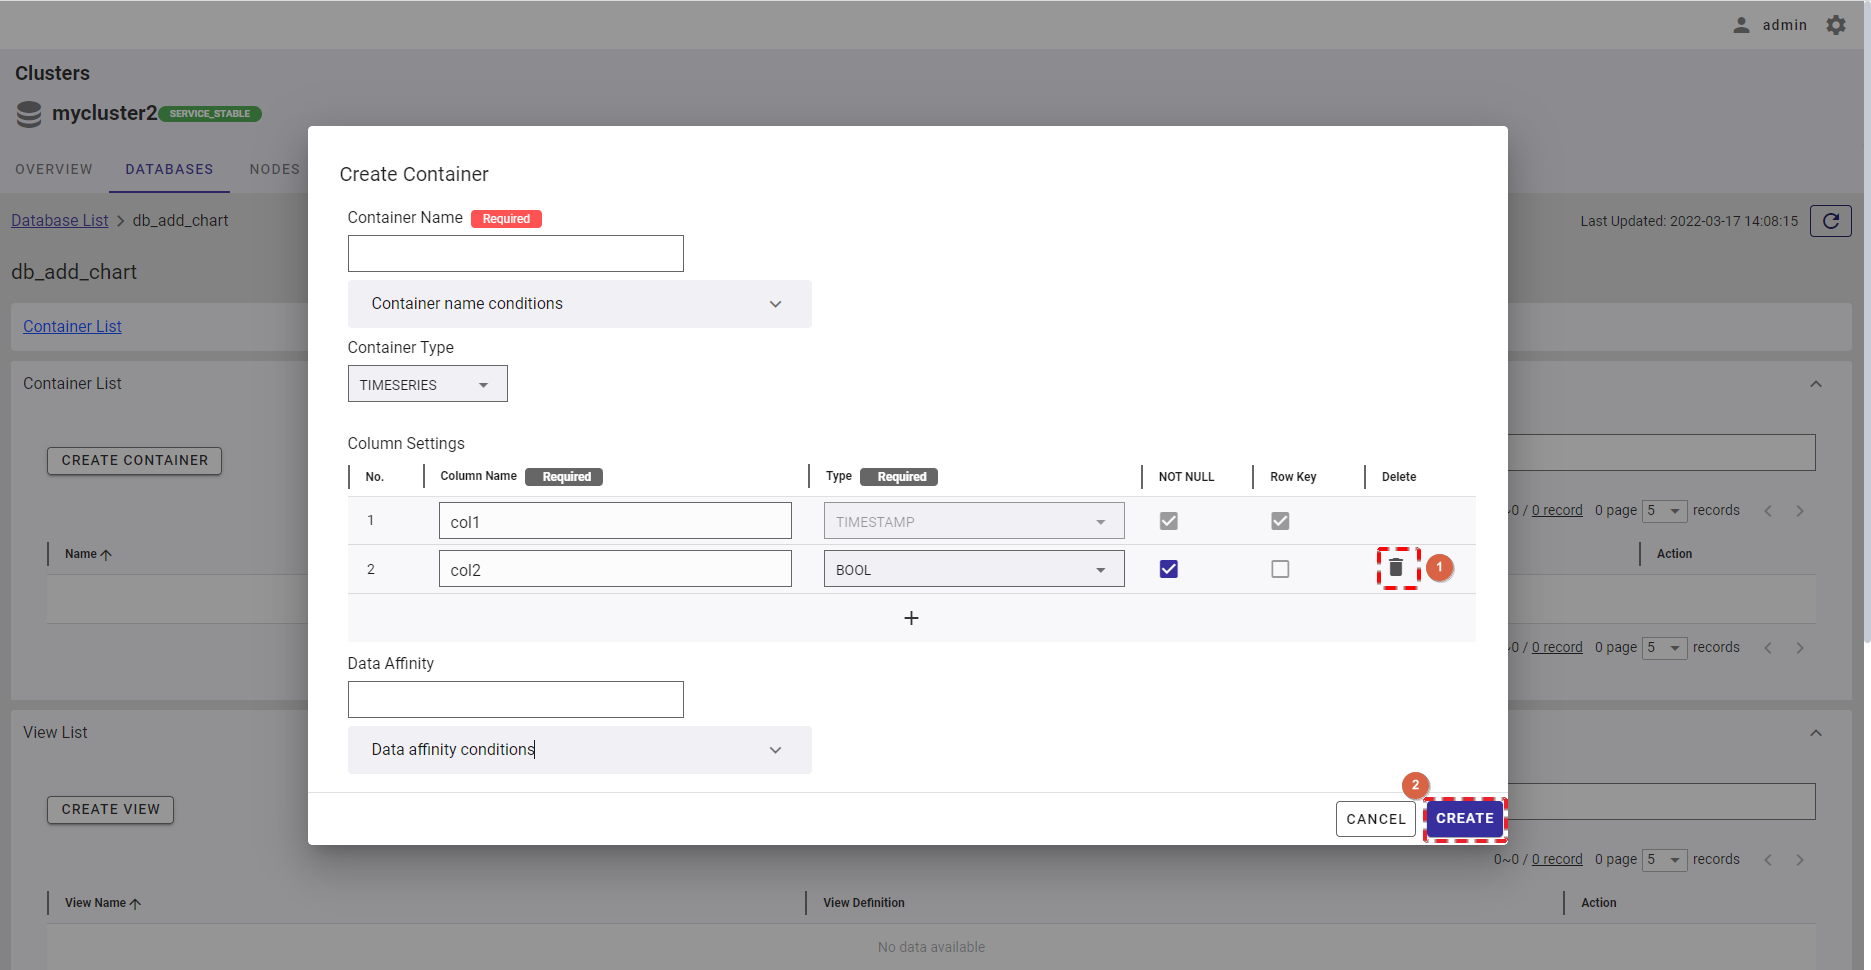Sort by Name ascending arrow icon
Screen dimensions: 1871x970
tap(106, 554)
